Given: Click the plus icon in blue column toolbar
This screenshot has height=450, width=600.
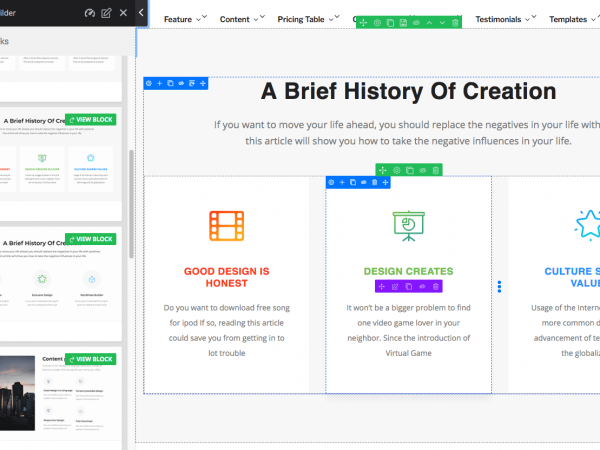Looking at the screenshot, I should click(341, 182).
